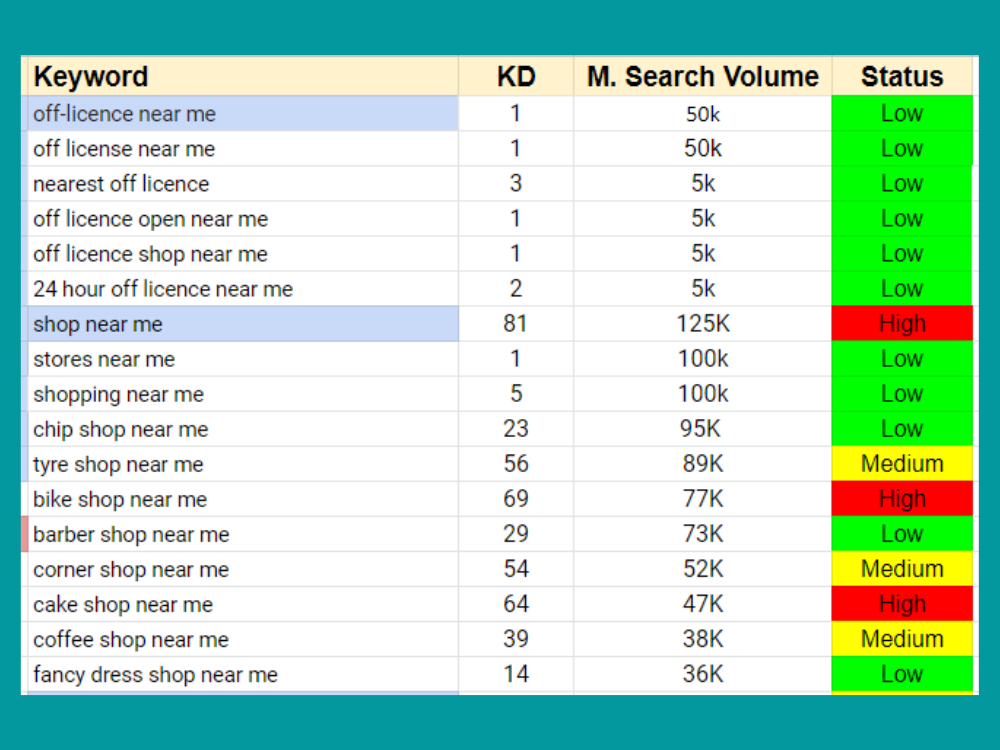Click the red High status for cake shop
The image size is (1000, 750).
click(901, 603)
